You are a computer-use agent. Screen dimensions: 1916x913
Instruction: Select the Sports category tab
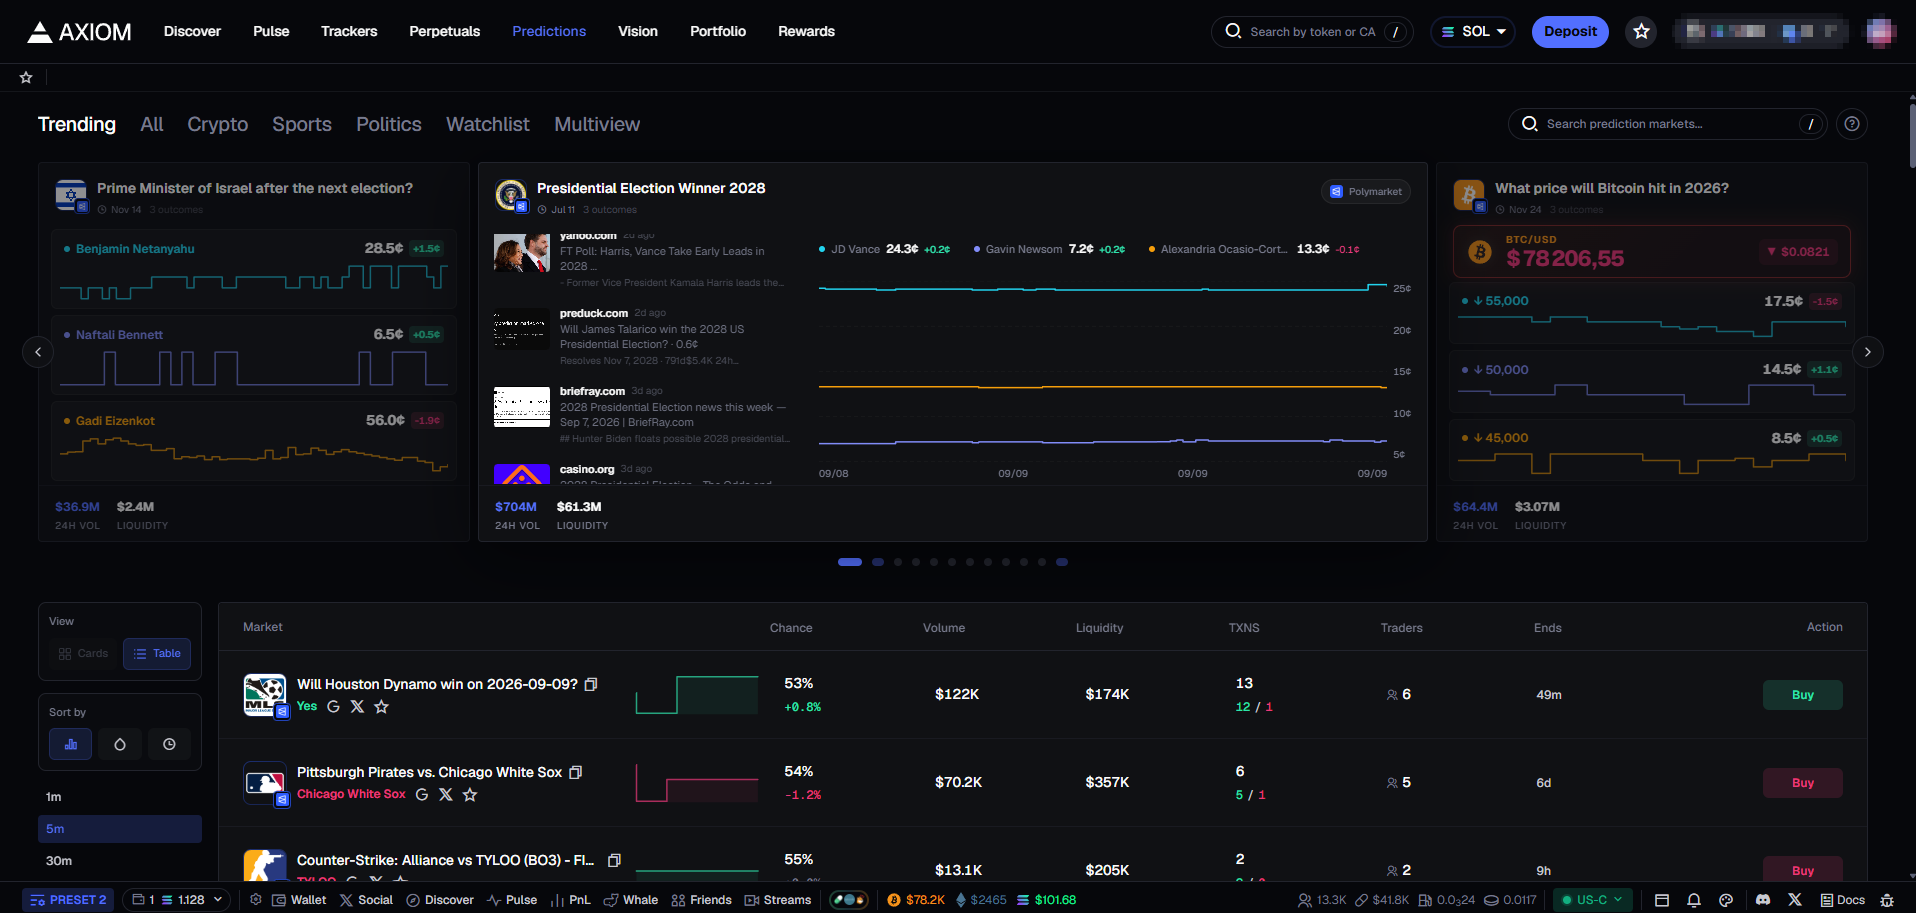pyautogui.click(x=302, y=124)
